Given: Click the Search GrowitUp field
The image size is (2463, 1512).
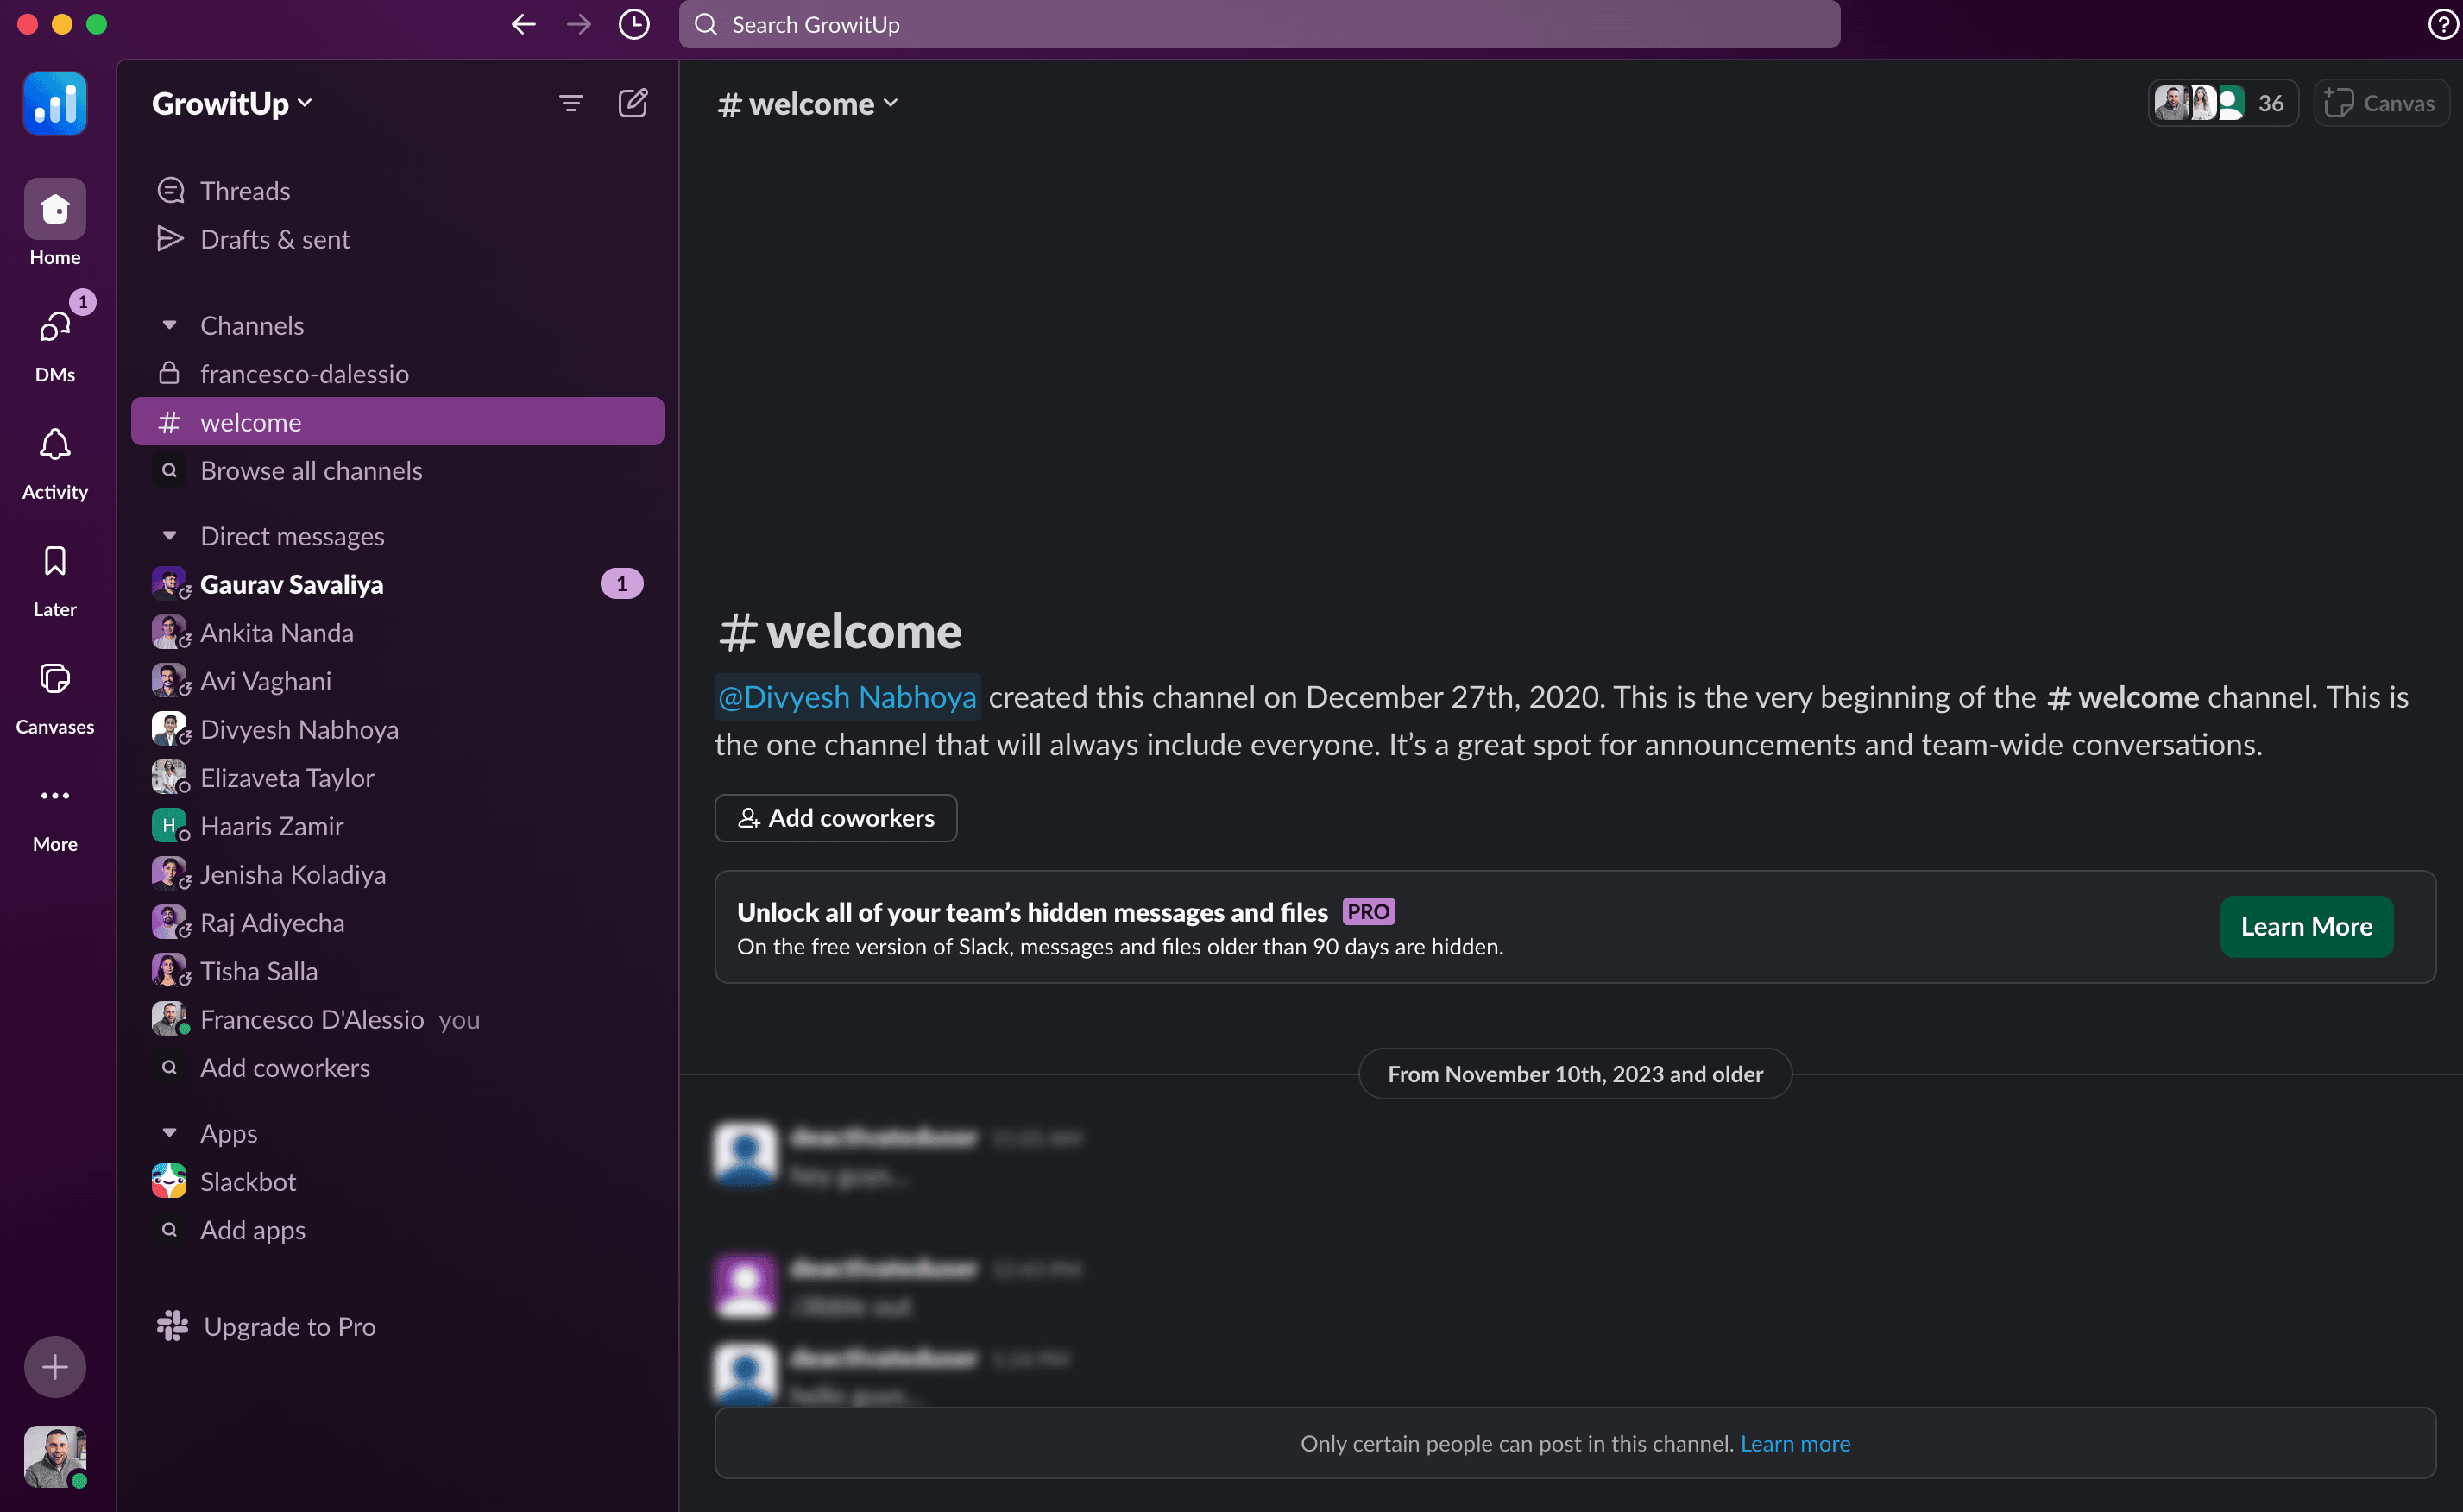Looking at the screenshot, I should click(x=1259, y=24).
